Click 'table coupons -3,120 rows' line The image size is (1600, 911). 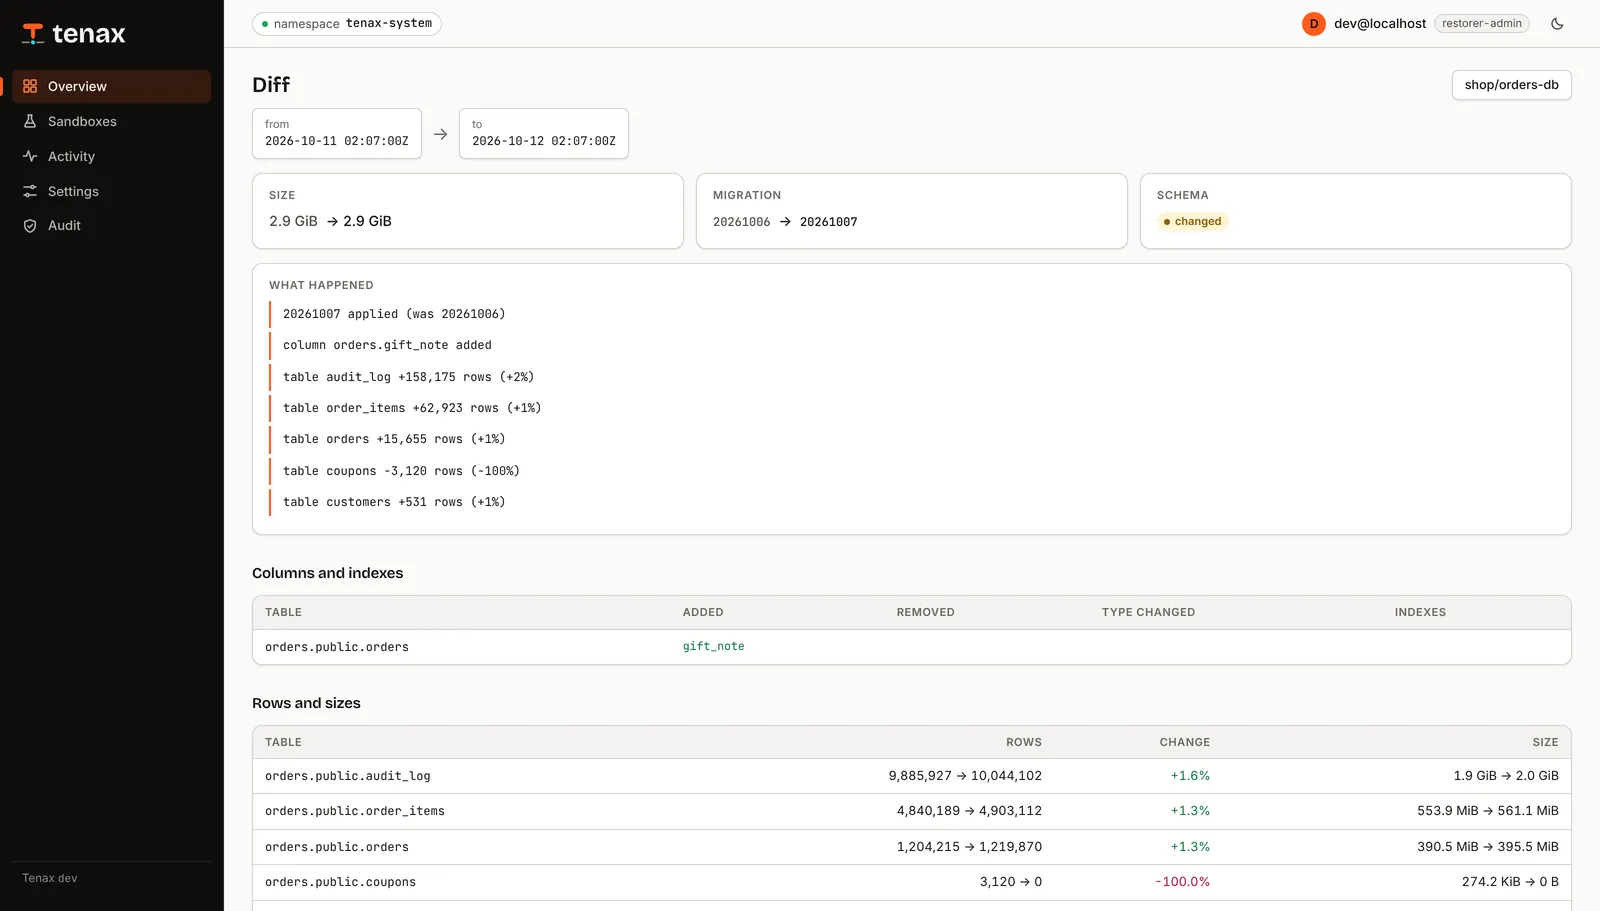click(x=401, y=471)
